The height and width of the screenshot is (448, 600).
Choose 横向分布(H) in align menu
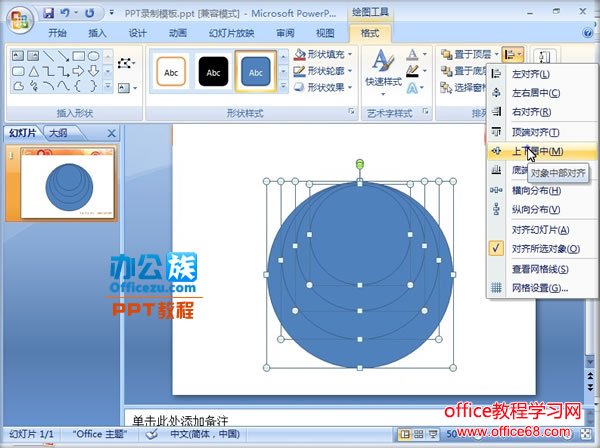pos(542,190)
